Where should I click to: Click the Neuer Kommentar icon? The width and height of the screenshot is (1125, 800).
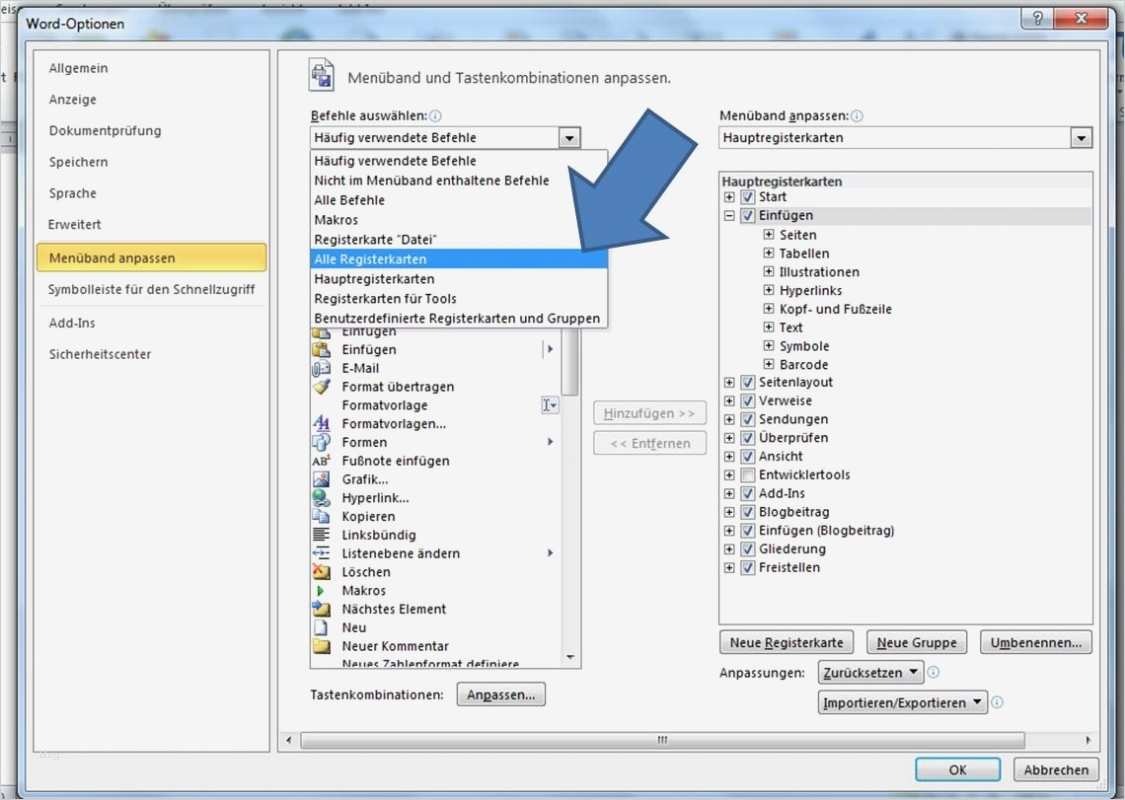321,646
